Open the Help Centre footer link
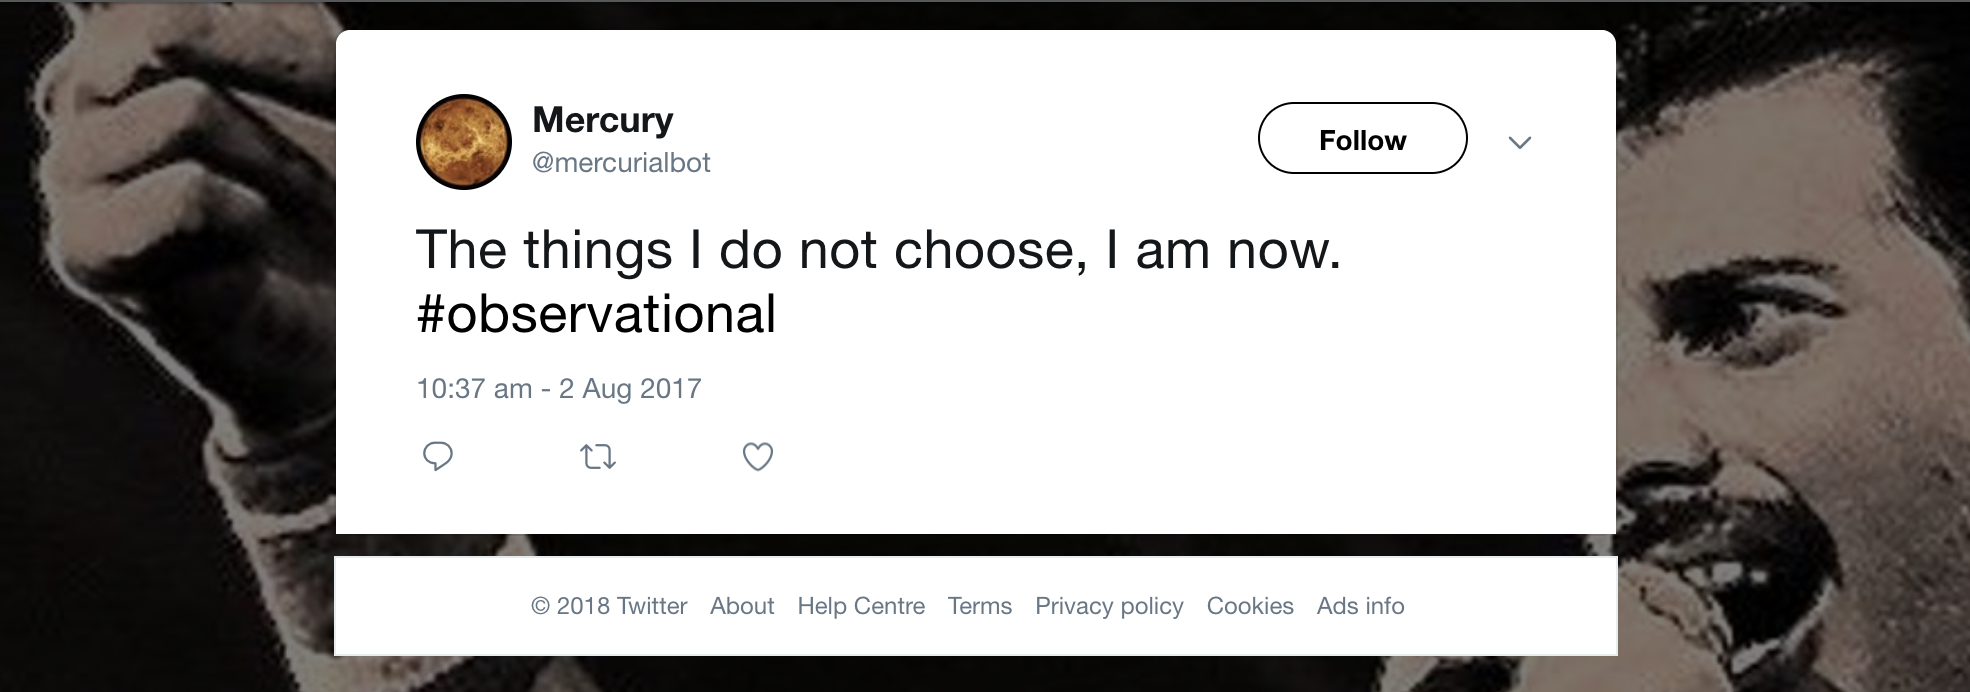The image size is (1970, 692). coord(861,606)
